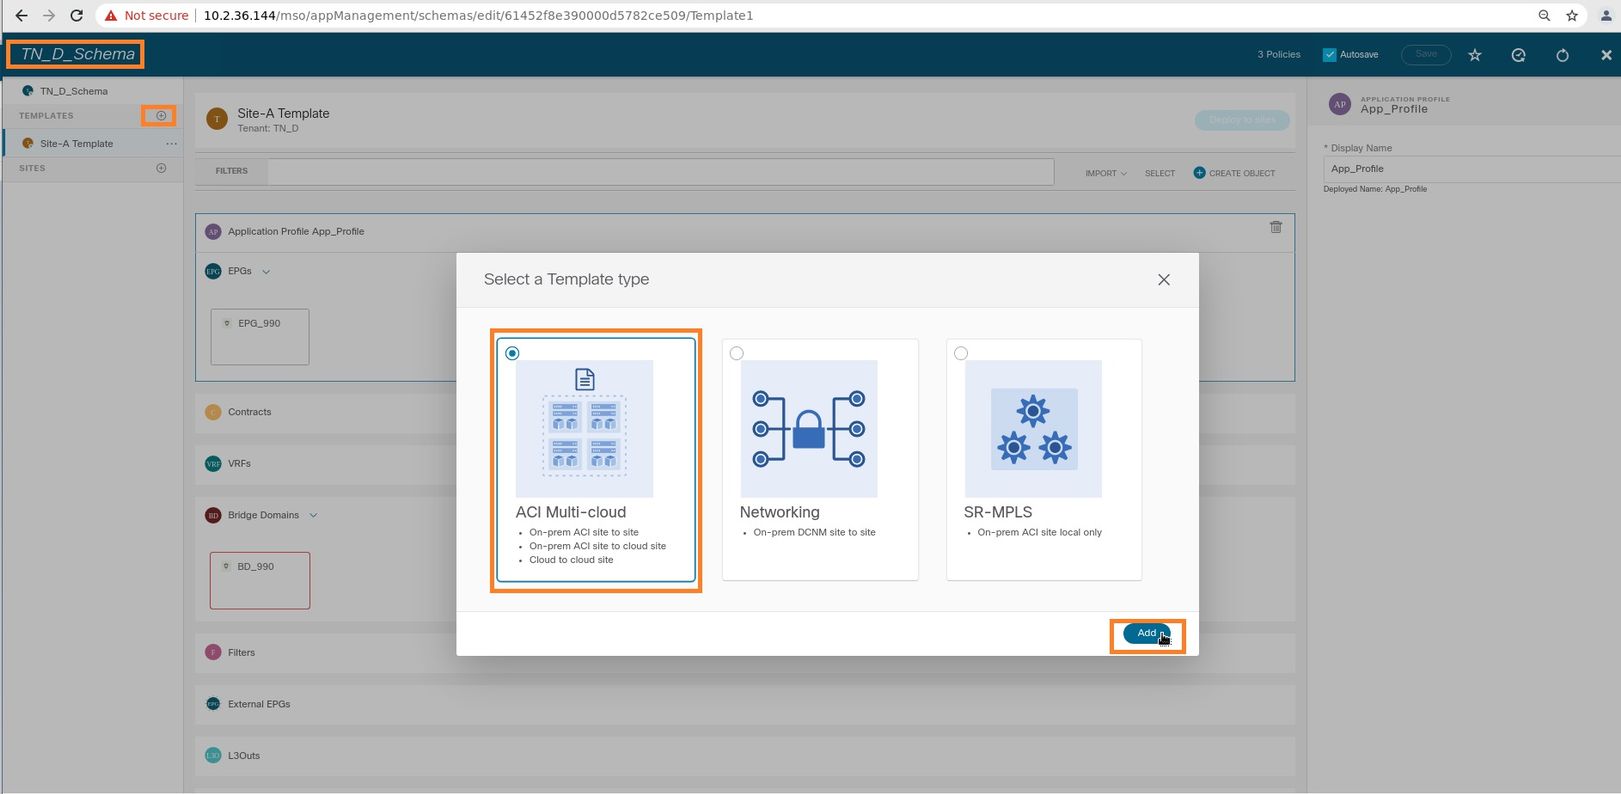Click the VRFs section icon

click(x=213, y=464)
